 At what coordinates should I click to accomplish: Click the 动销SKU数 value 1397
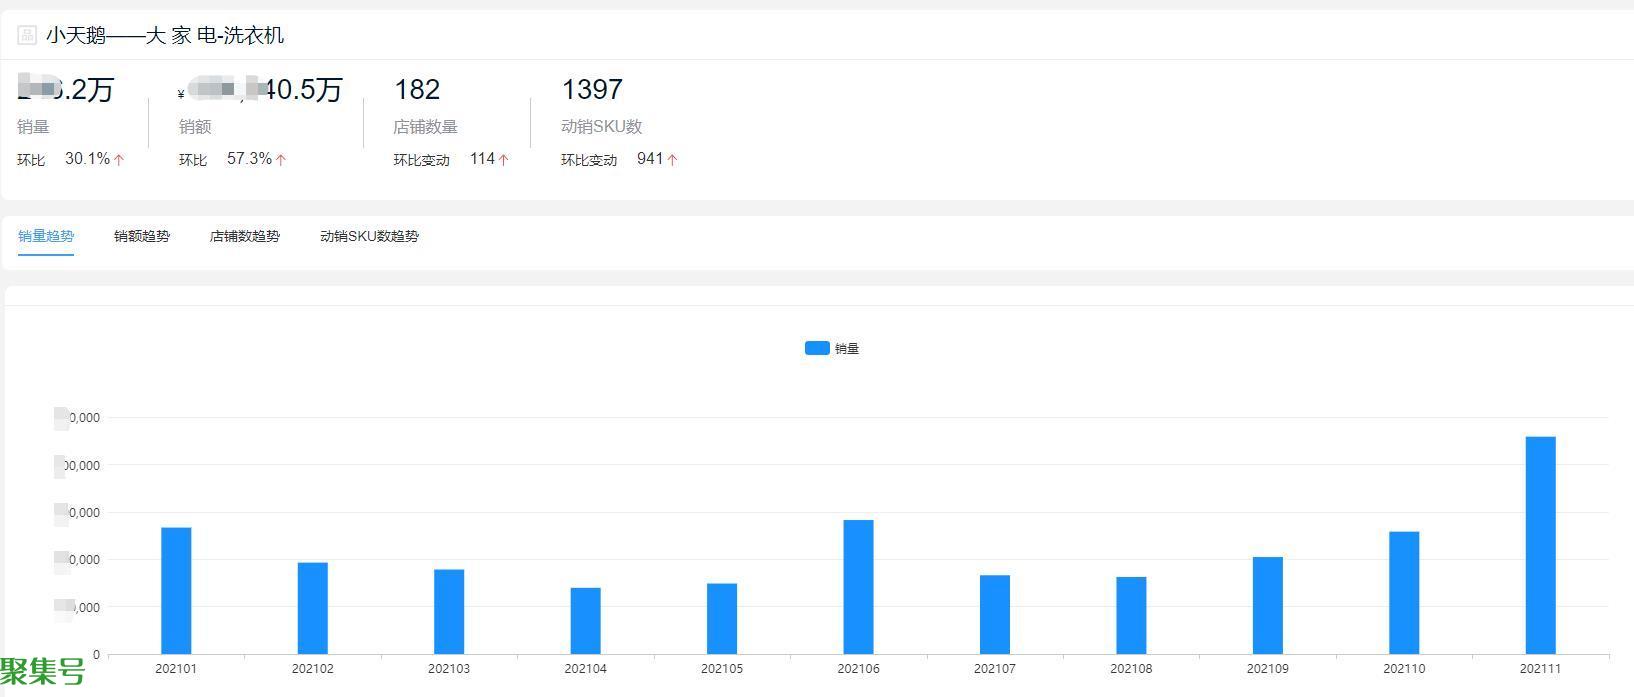point(592,90)
